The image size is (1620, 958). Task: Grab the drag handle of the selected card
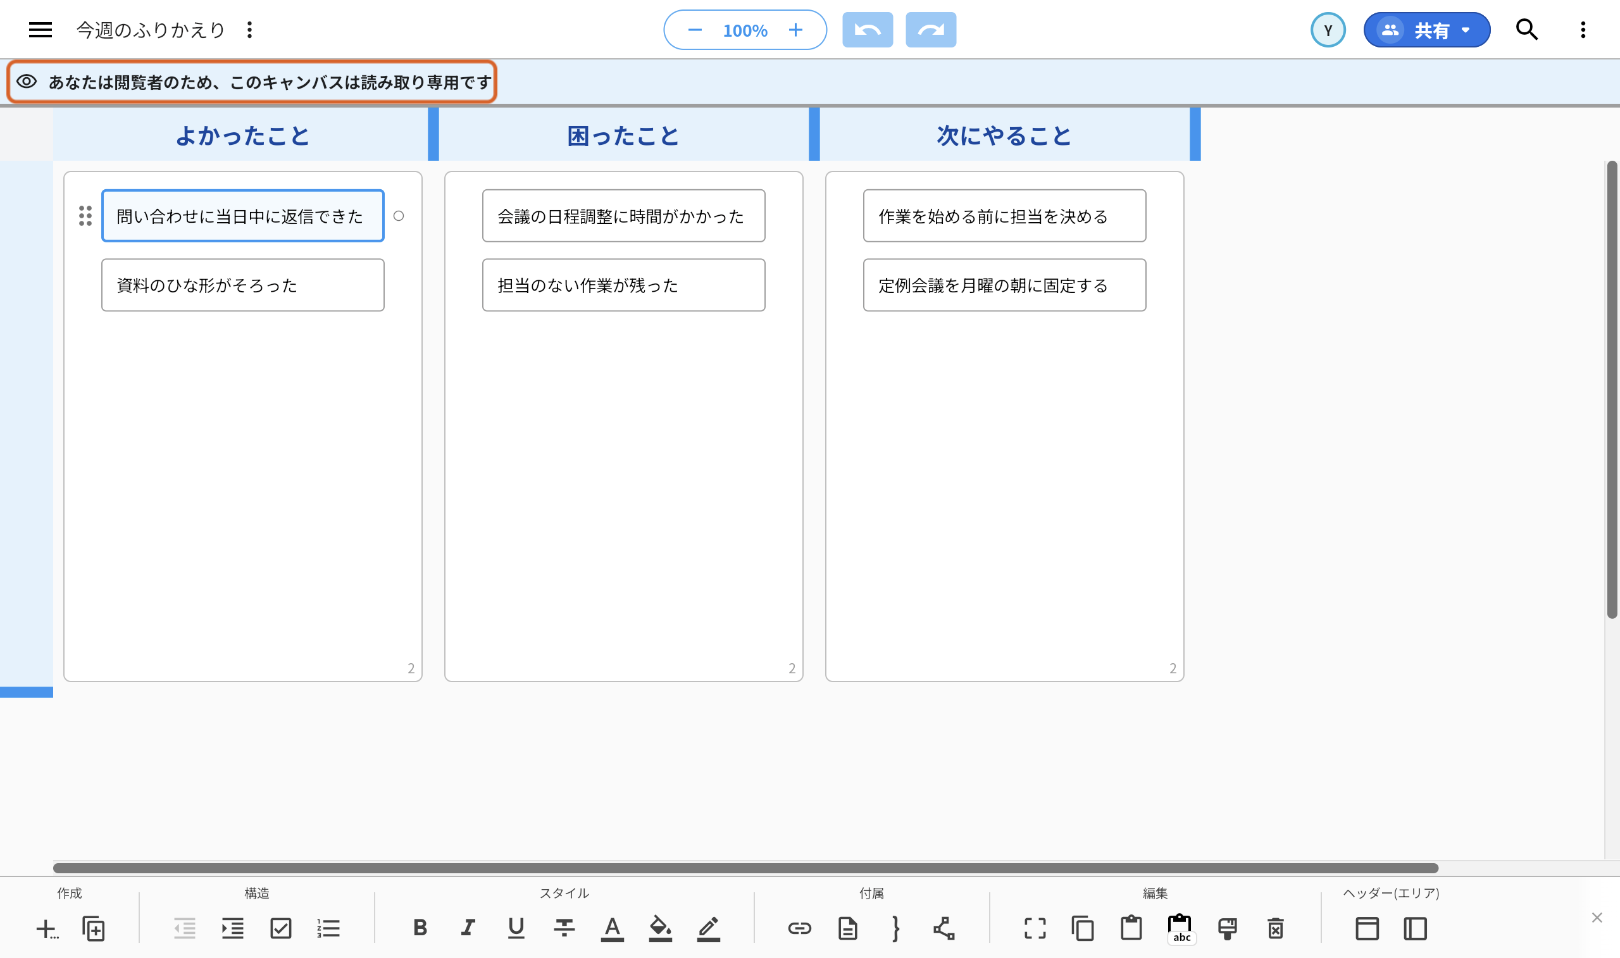pos(85,216)
